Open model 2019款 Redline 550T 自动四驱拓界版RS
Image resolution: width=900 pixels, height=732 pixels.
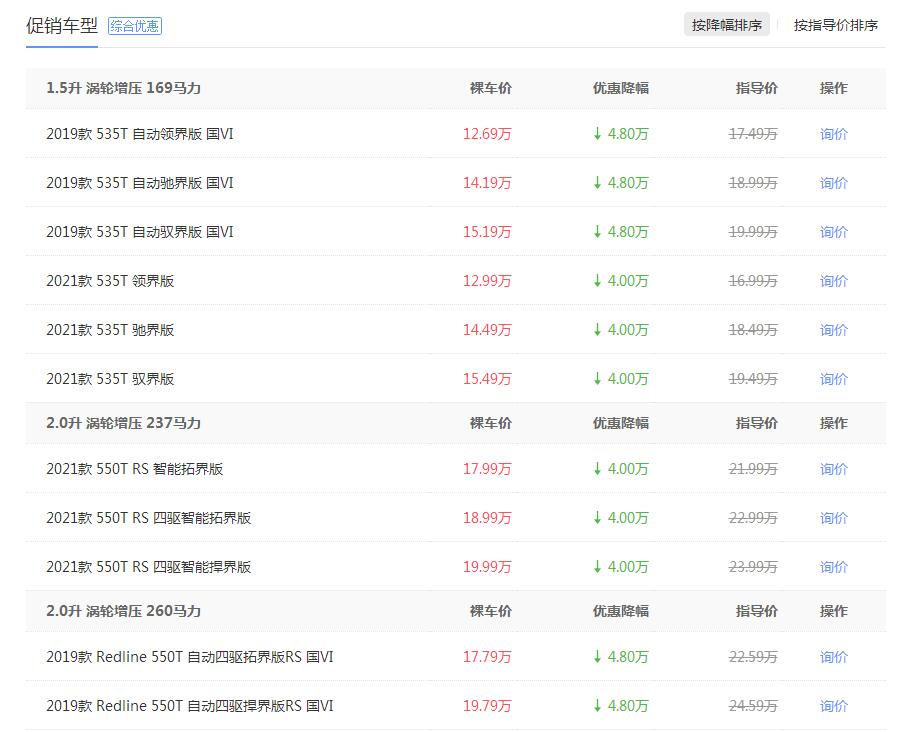click(x=189, y=657)
